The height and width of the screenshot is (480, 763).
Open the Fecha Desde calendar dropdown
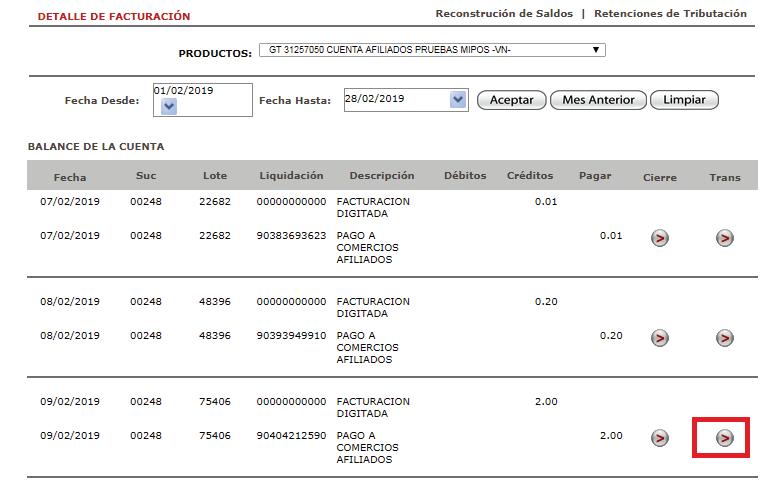pos(169,106)
